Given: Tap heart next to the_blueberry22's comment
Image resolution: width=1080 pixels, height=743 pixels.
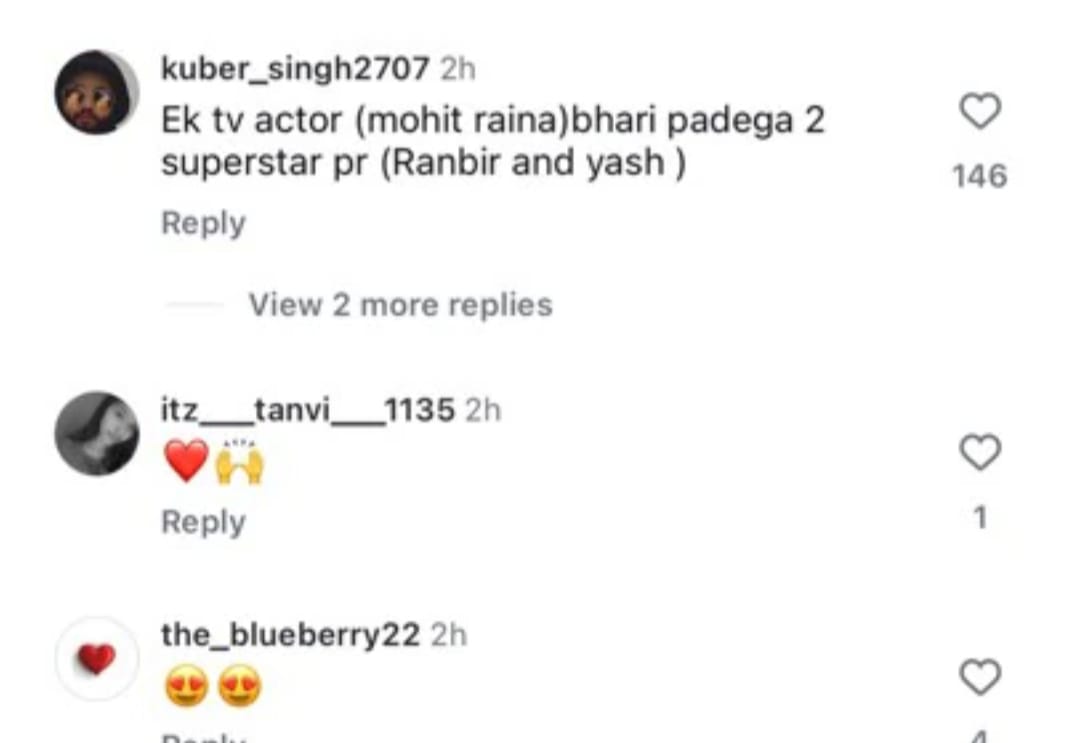Looking at the screenshot, I should (980, 677).
